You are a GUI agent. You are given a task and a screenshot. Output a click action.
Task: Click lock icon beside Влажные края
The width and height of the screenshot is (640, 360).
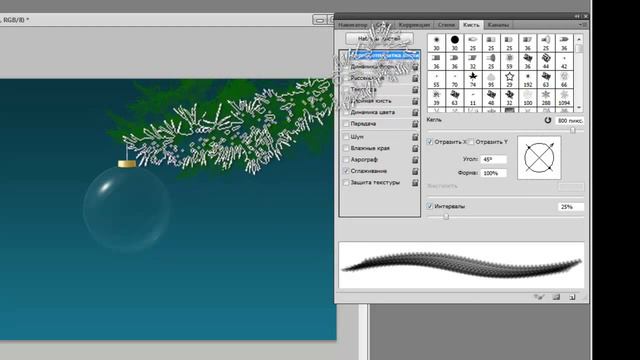pyautogui.click(x=415, y=148)
